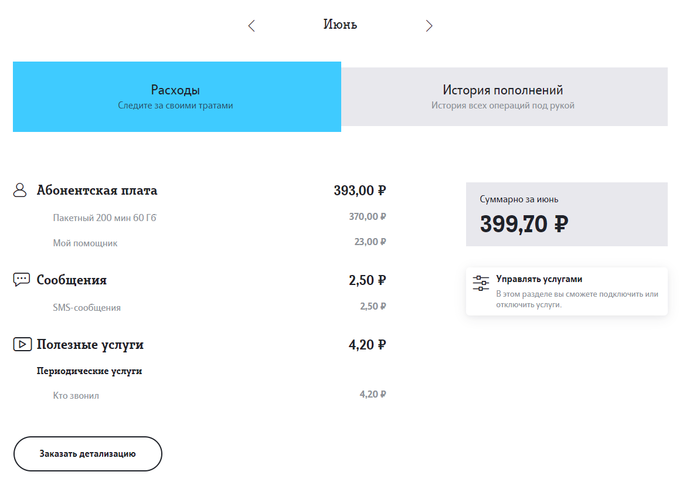Image resolution: width=700 pixels, height=482 pixels.
Task: Click the manage services sliders icon
Action: pyautogui.click(x=481, y=285)
